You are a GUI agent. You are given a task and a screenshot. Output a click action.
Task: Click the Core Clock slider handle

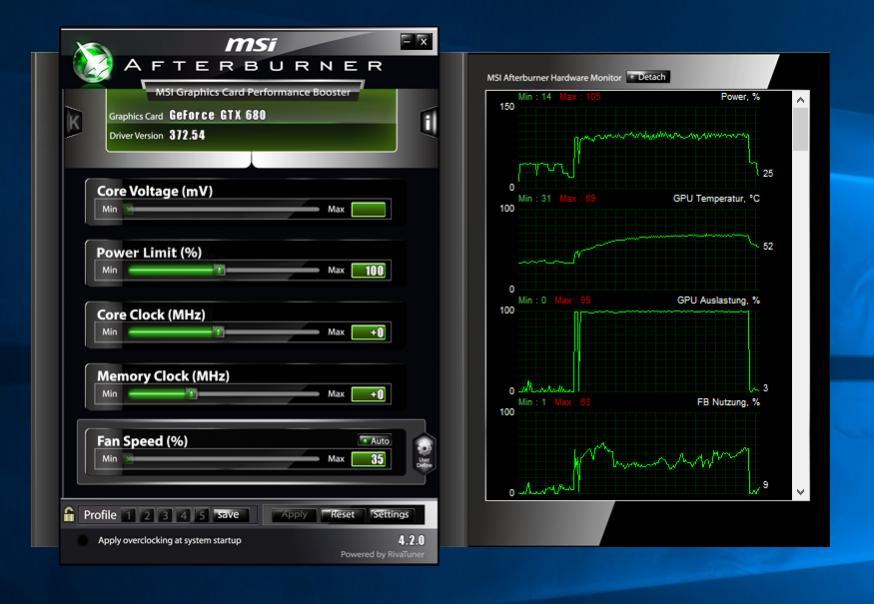point(218,332)
